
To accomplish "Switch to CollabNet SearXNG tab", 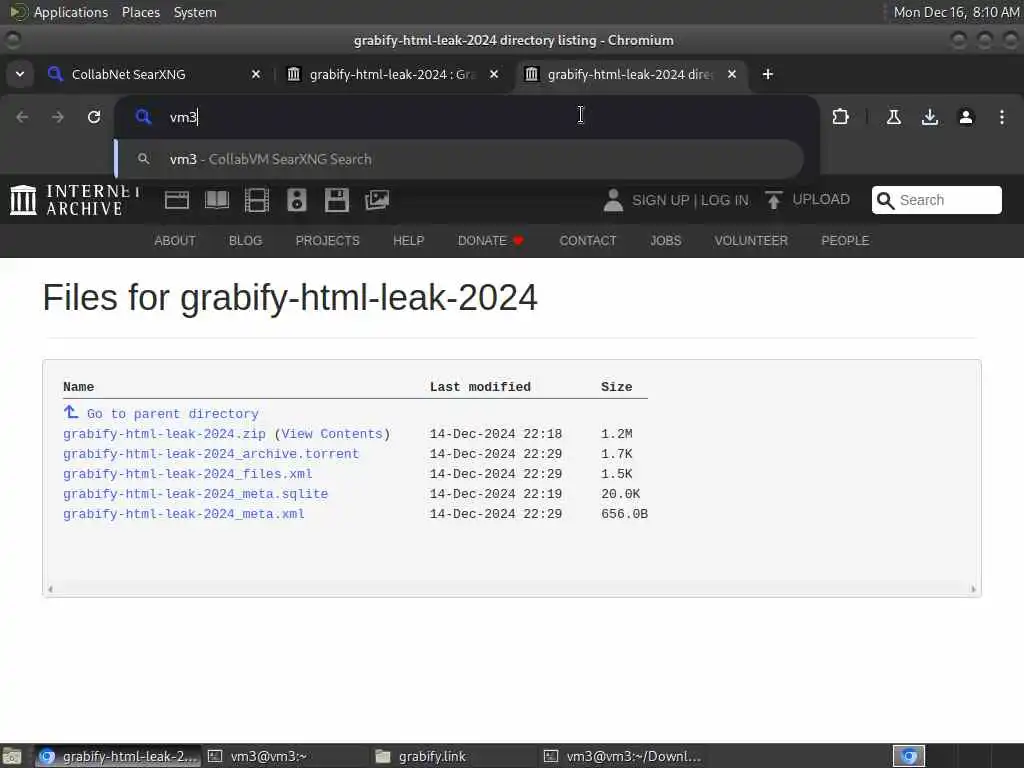I will click(x=154, y=74).
